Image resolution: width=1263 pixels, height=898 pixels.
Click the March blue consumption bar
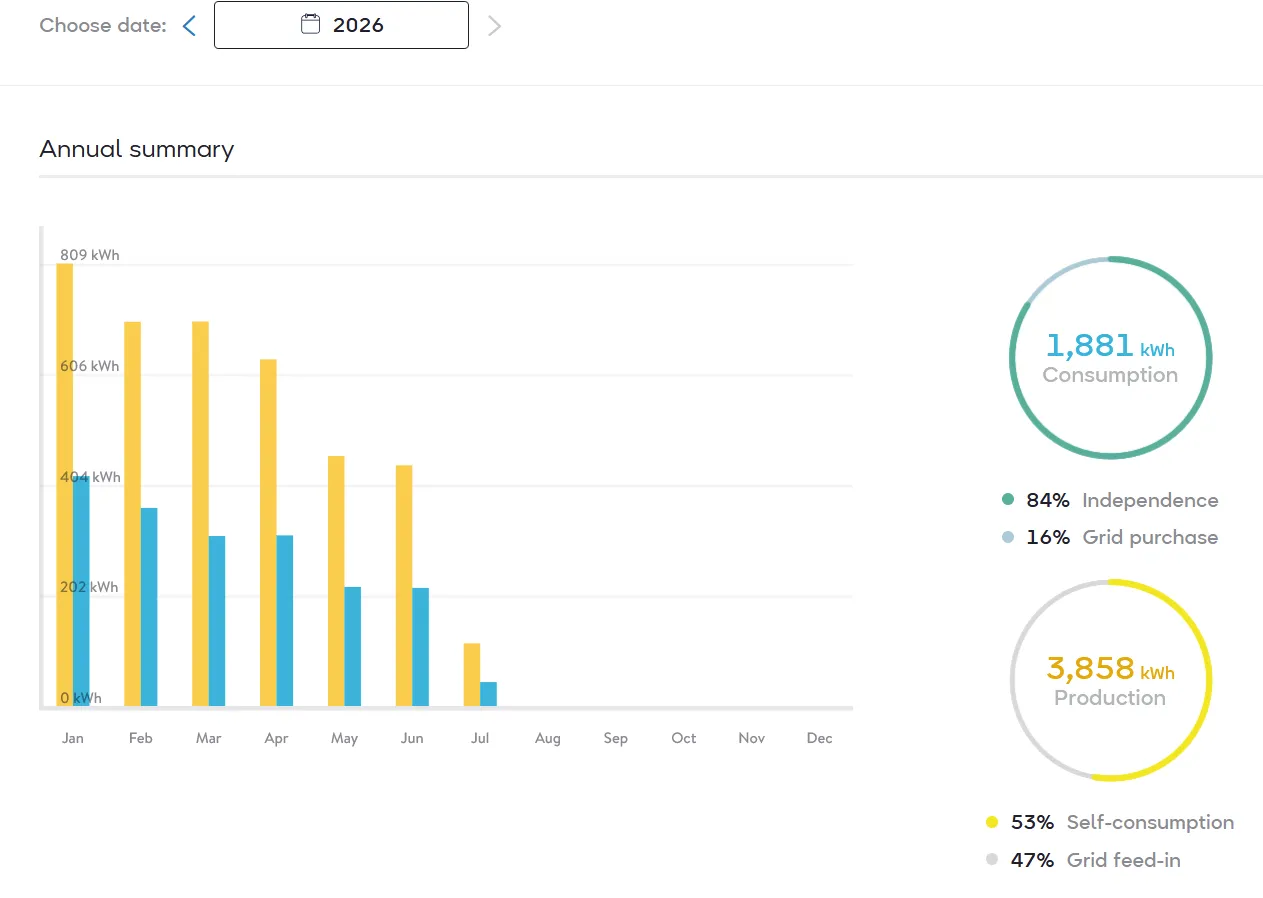click(217, 621)
